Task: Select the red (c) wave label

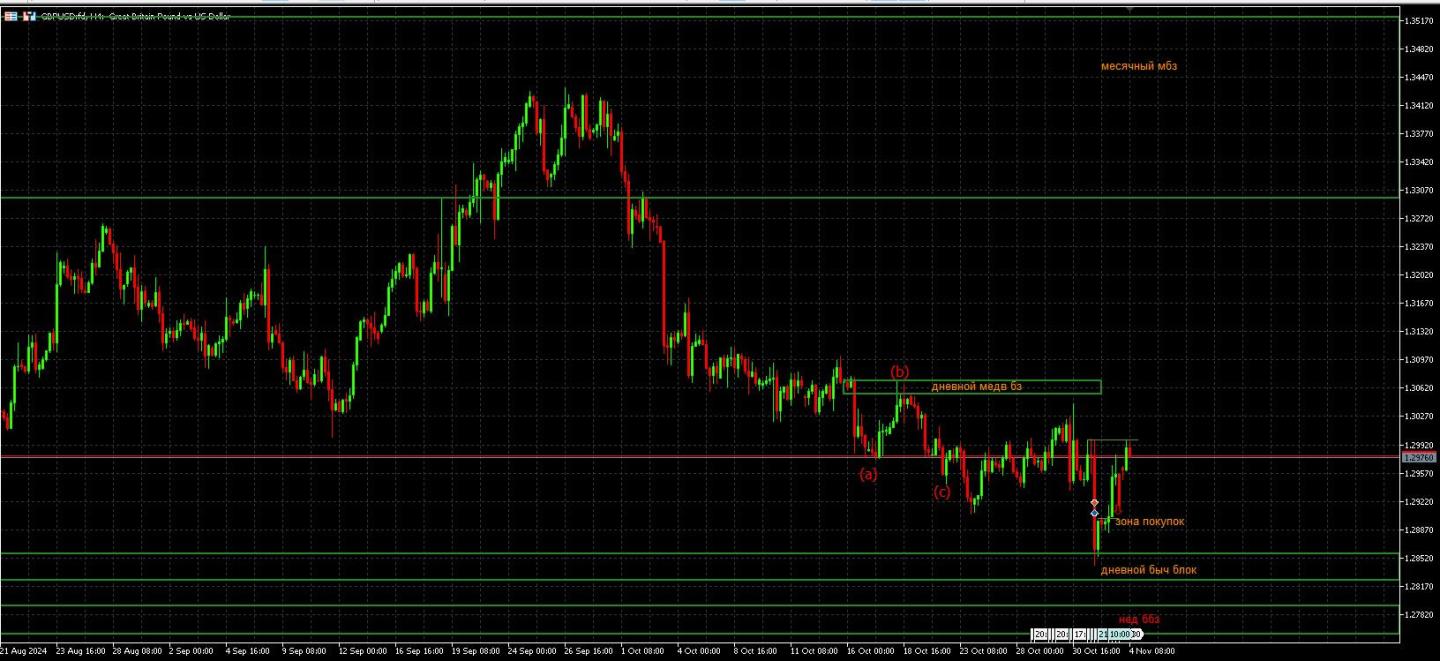Action: pos(941,491)
